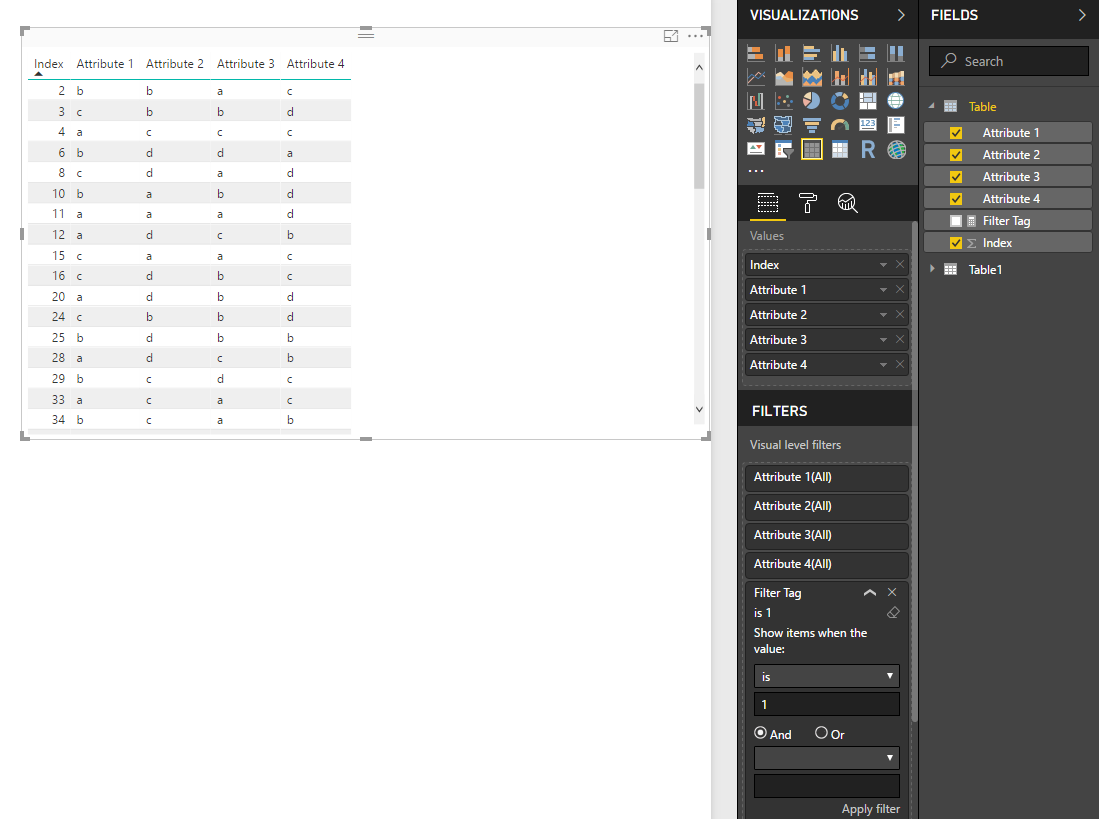This screenshot has width=1099, height=819.
Task: Select the pie chart visual
Action: tap(812, 101)
